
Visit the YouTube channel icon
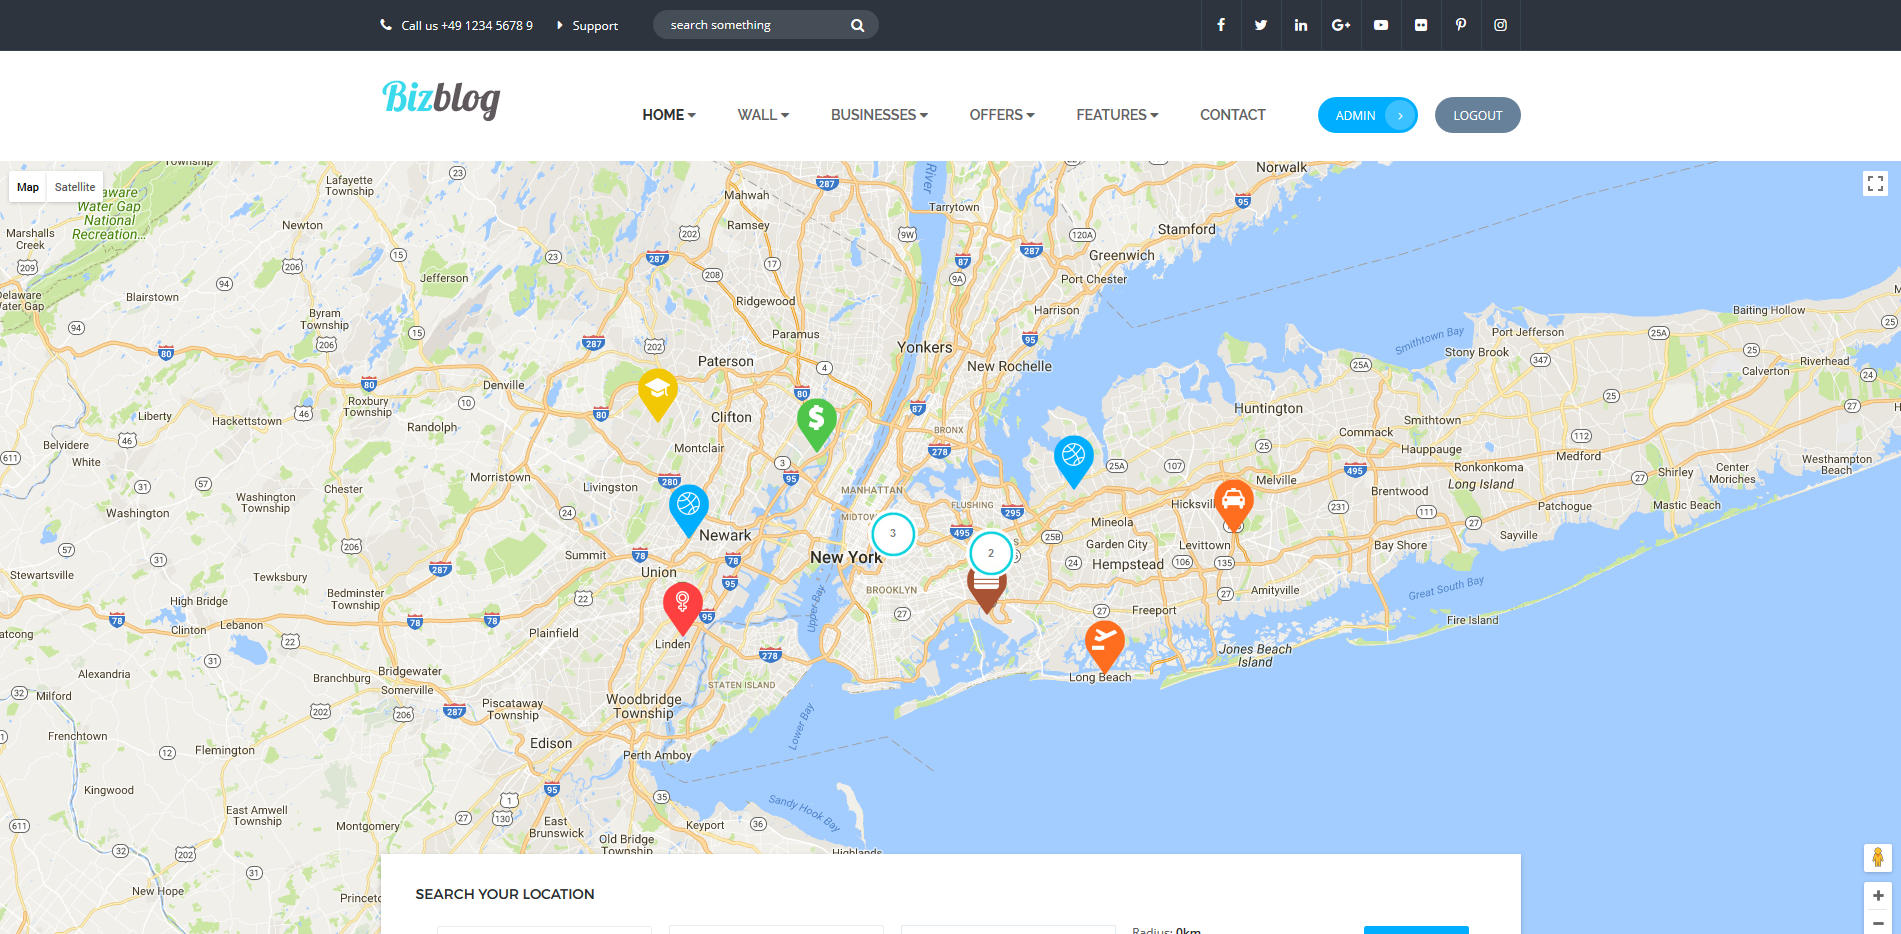[x=1380, y=24]
